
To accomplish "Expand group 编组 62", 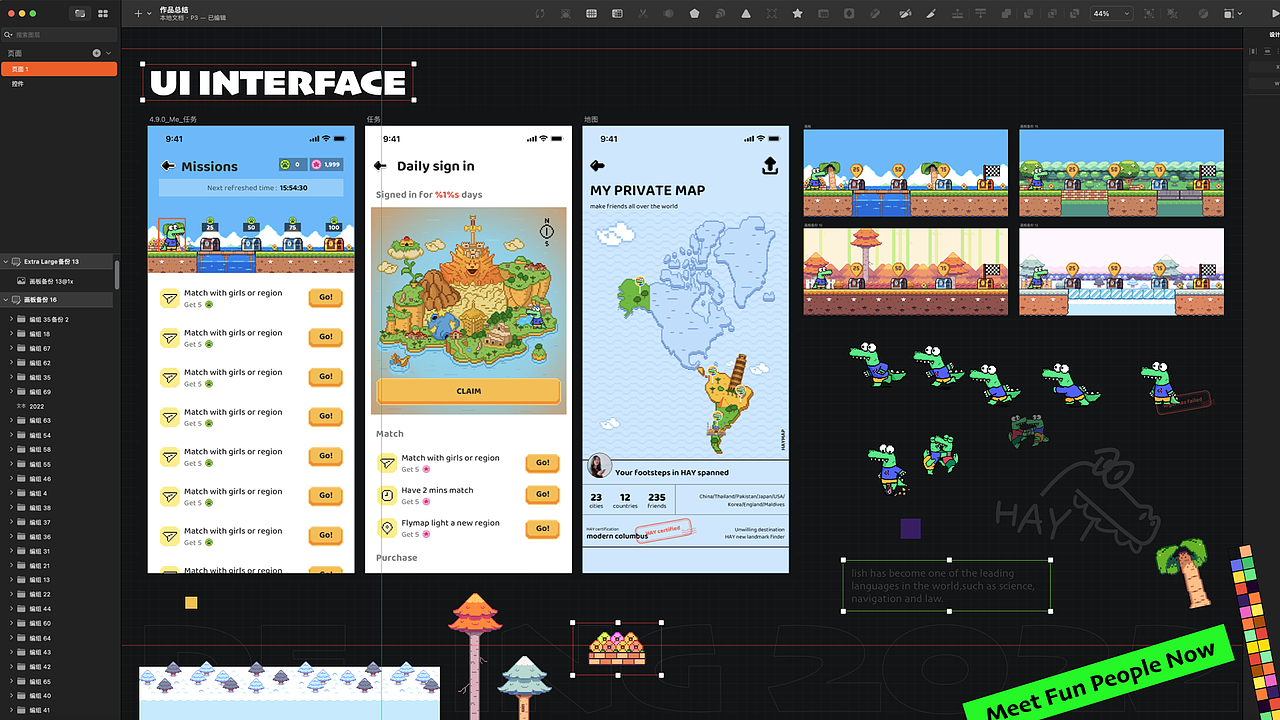I will click(x=11, y=363).
